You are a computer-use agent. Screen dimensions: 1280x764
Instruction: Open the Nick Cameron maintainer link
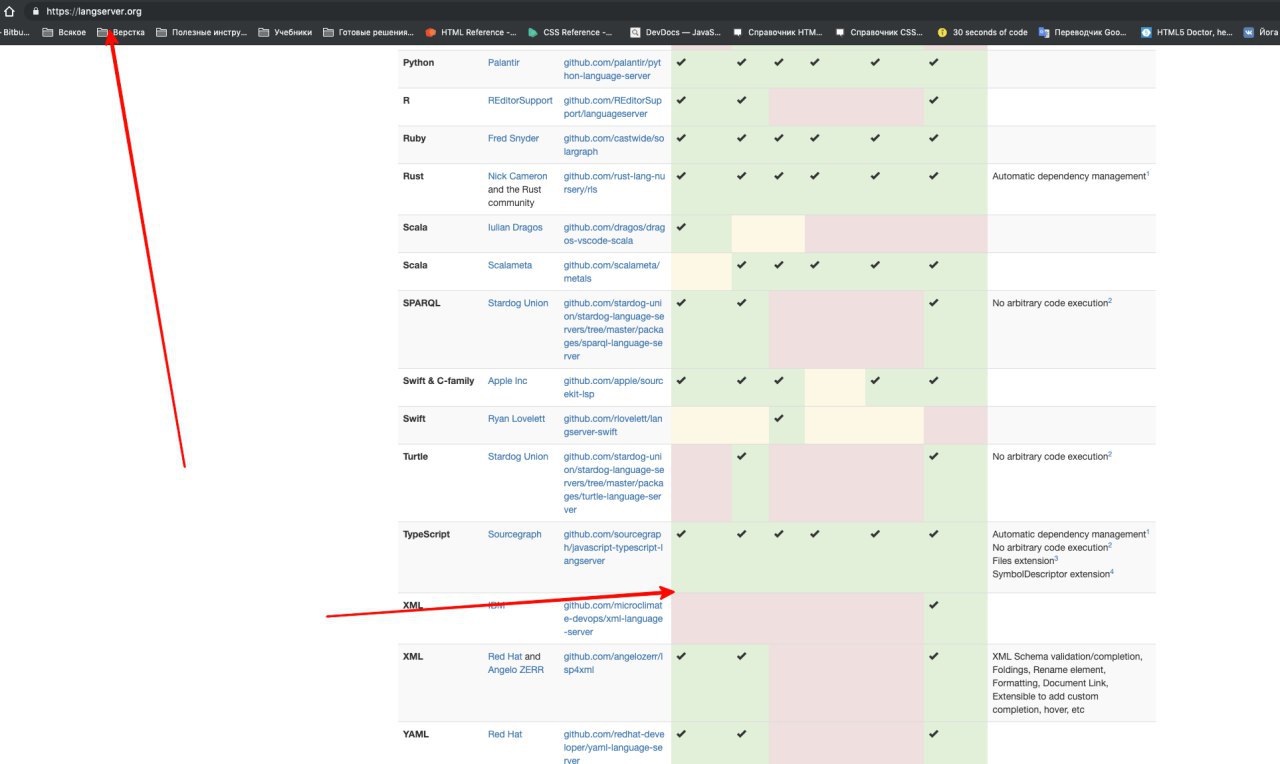tap(517, 176)
